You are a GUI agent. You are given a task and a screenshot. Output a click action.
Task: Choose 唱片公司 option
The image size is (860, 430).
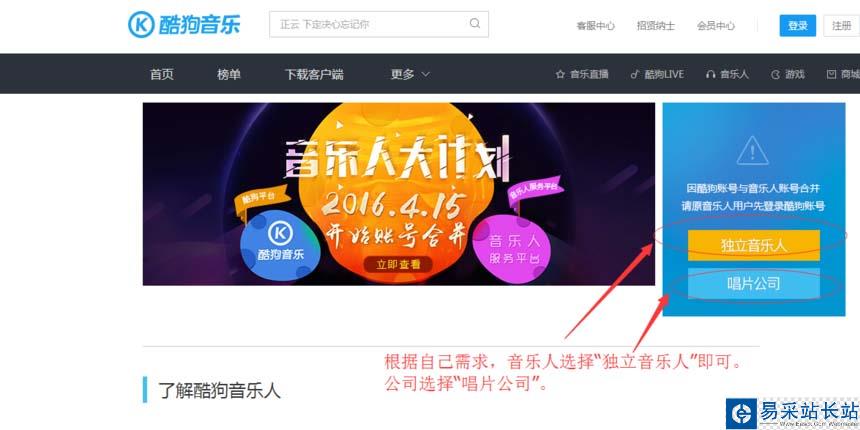tap(754, 284)
